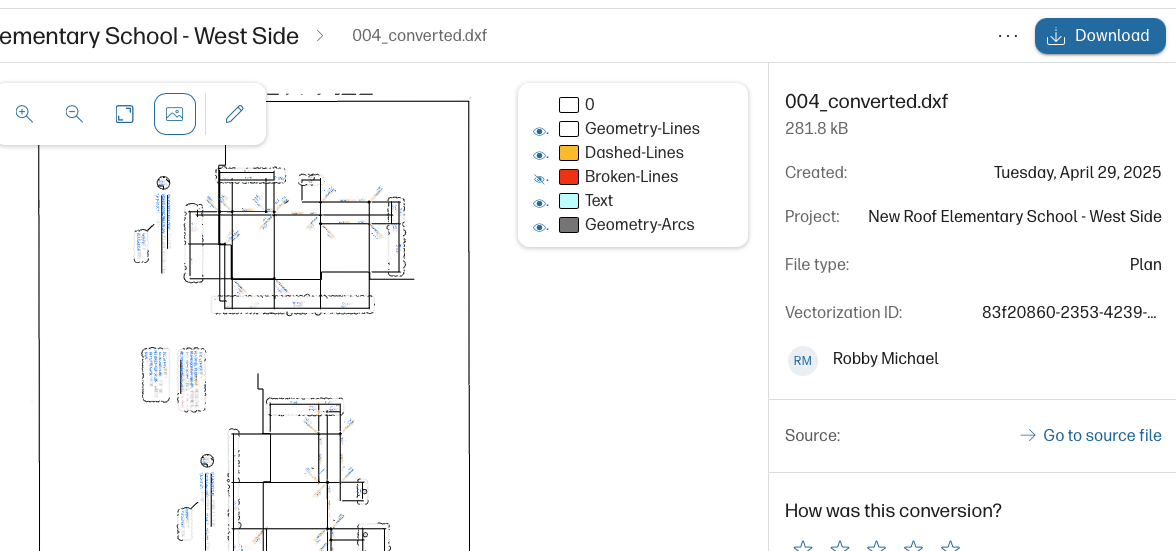Hide the Dashed-Lines layer

pos(540,155)
